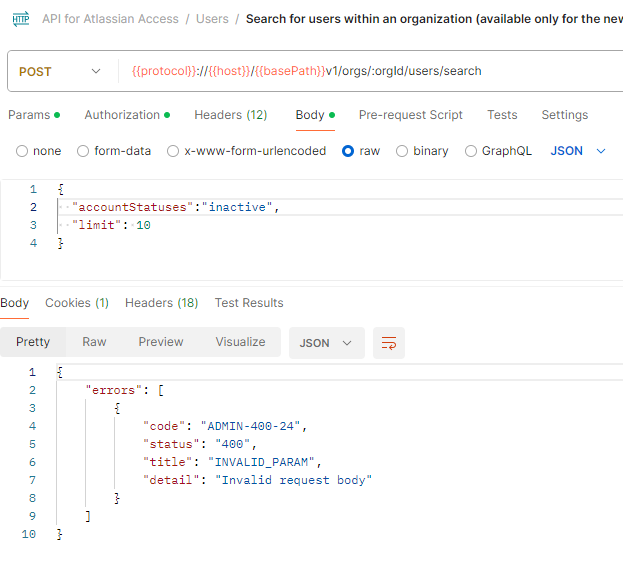
Task: Switch response view to Pretty
Action: tap(33, 342)
